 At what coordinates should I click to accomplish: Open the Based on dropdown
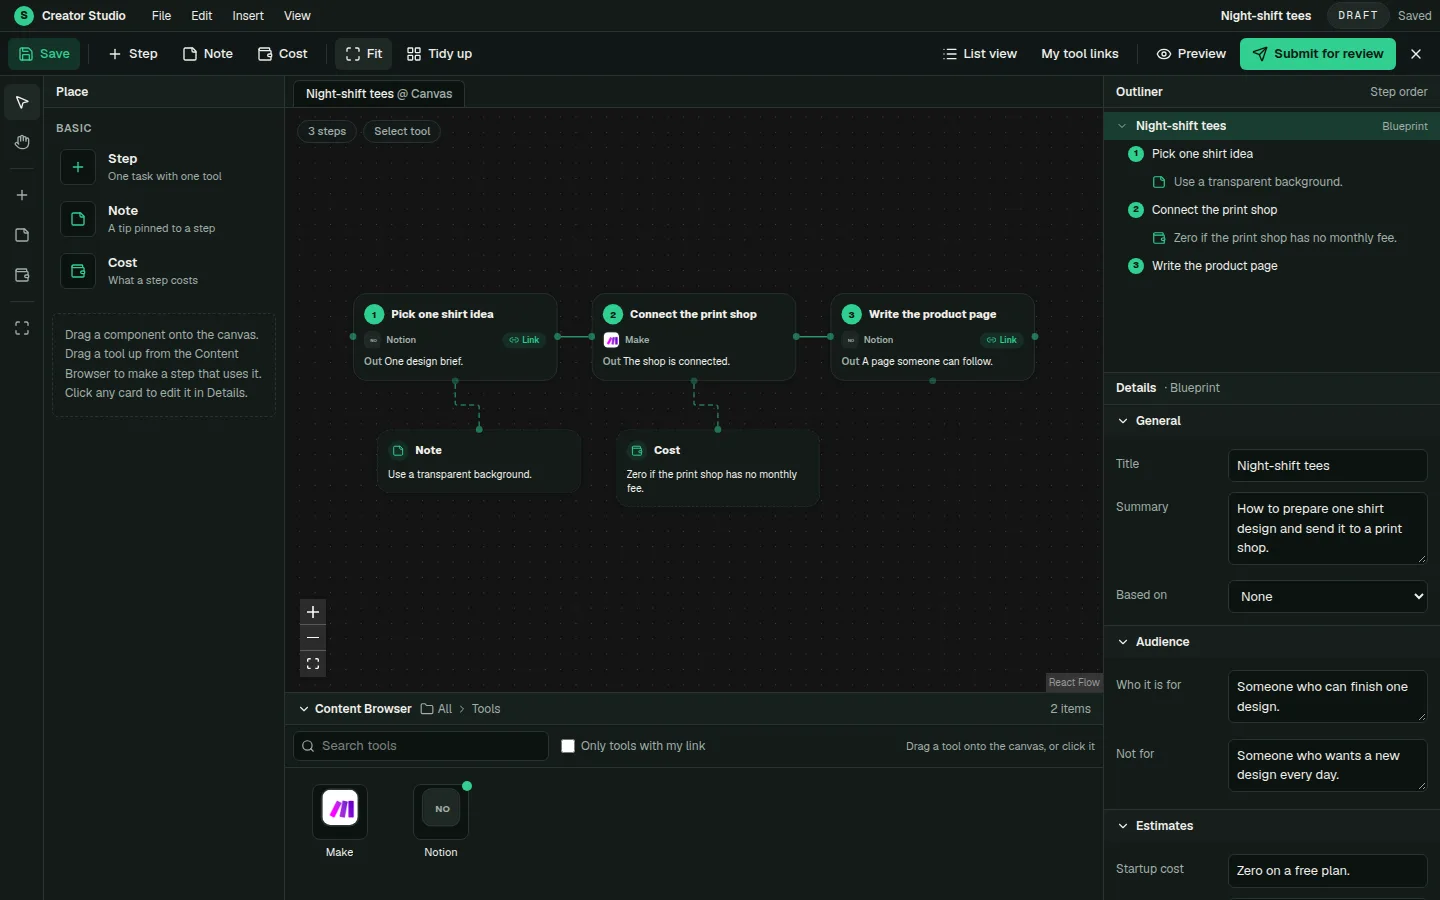(x=1327, y=596)
